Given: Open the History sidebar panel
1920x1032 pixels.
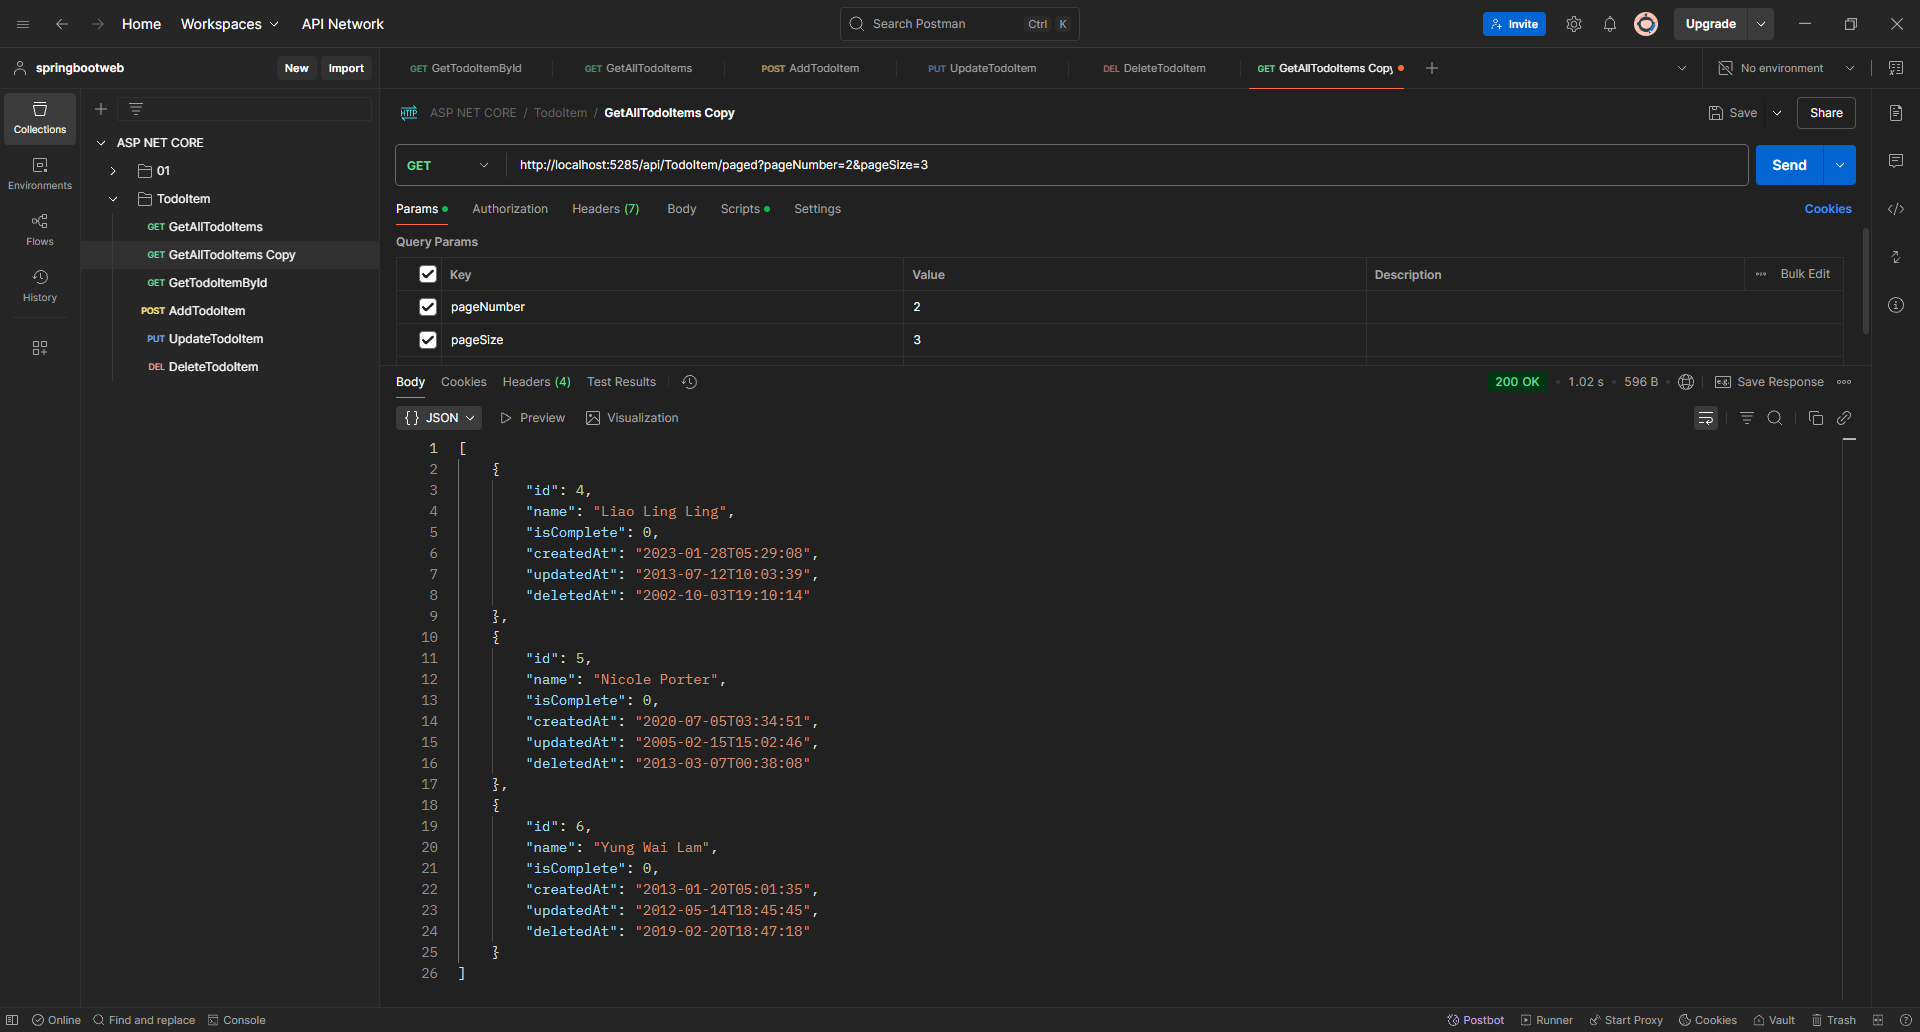Looking at the screenshot, I should 40,285.
